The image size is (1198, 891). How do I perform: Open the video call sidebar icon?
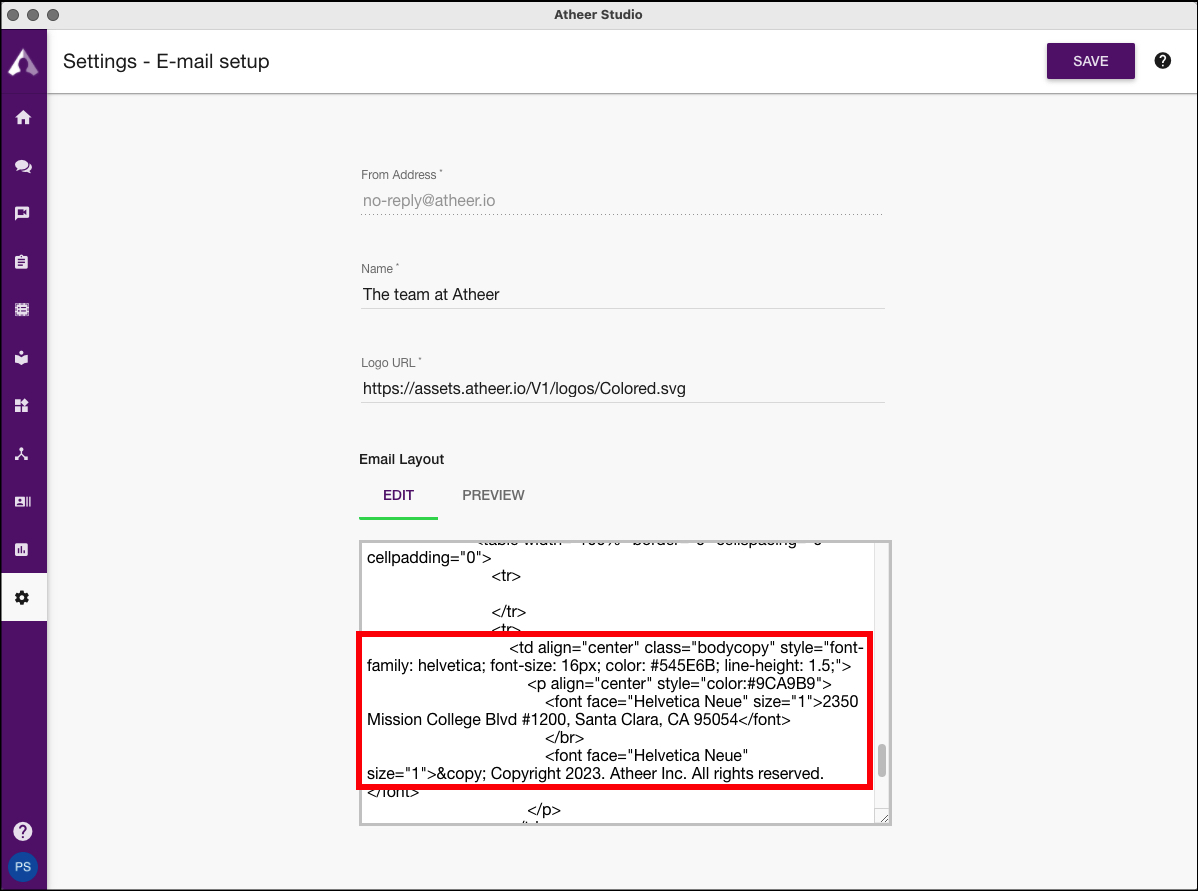pos(22,213)
